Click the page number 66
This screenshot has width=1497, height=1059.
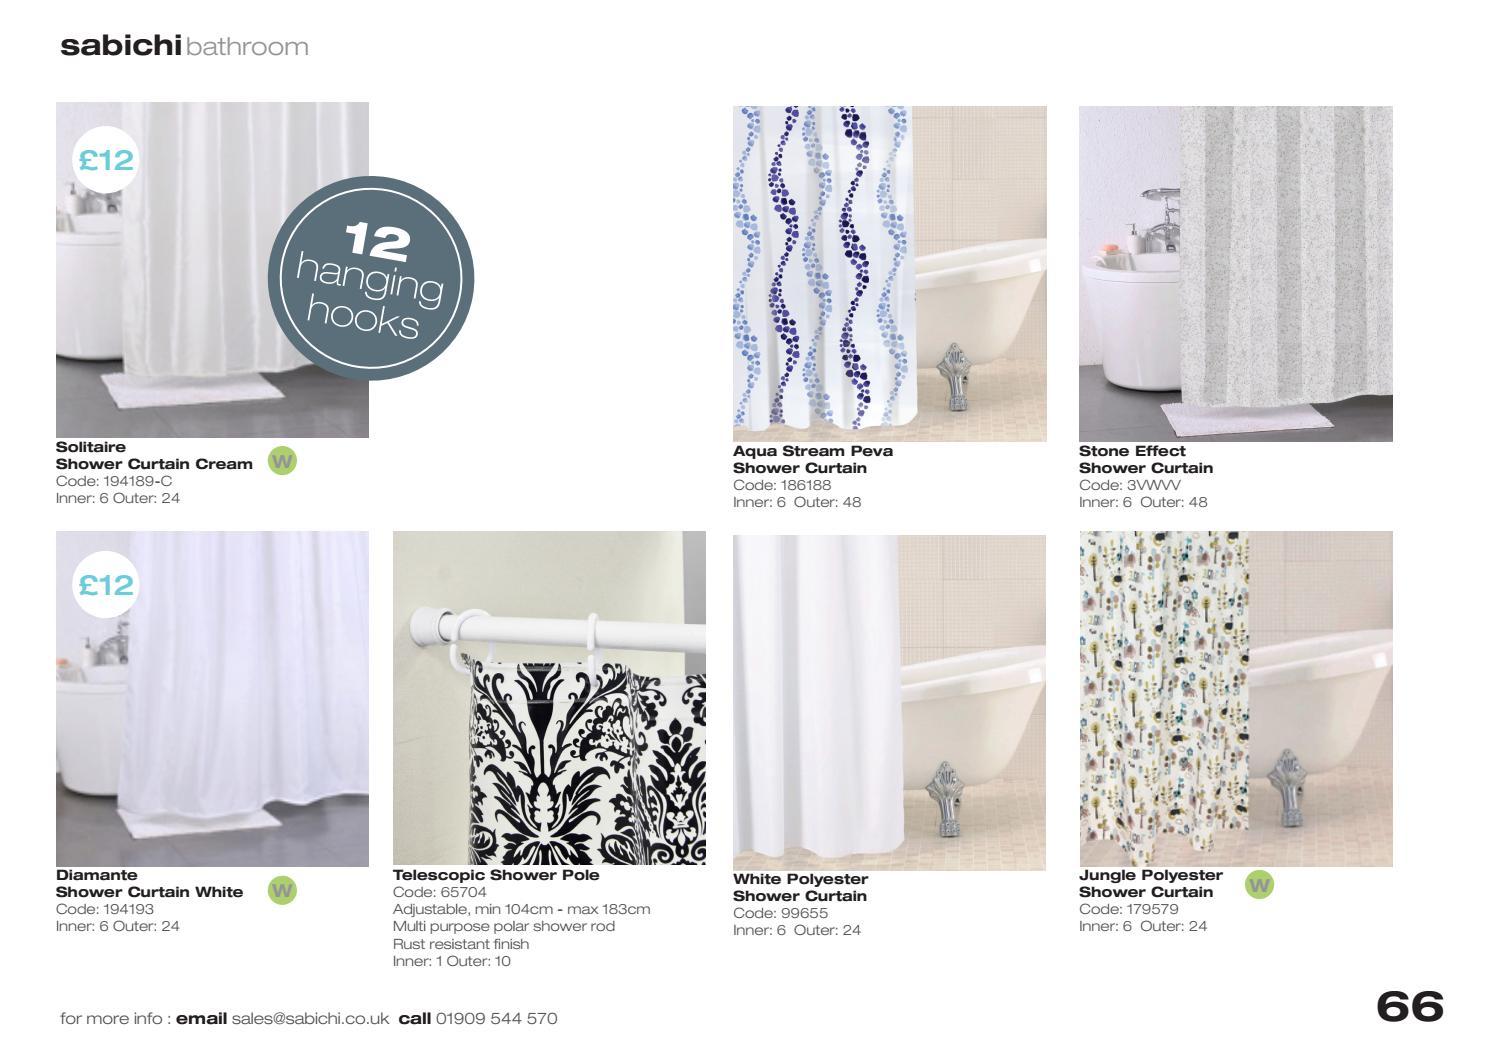[x=1410, y=1007]
